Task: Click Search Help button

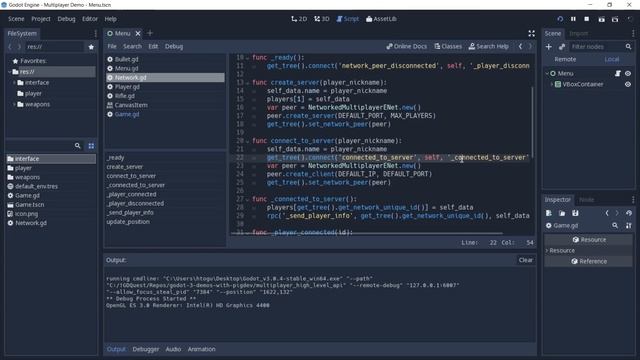Action: 489,47
